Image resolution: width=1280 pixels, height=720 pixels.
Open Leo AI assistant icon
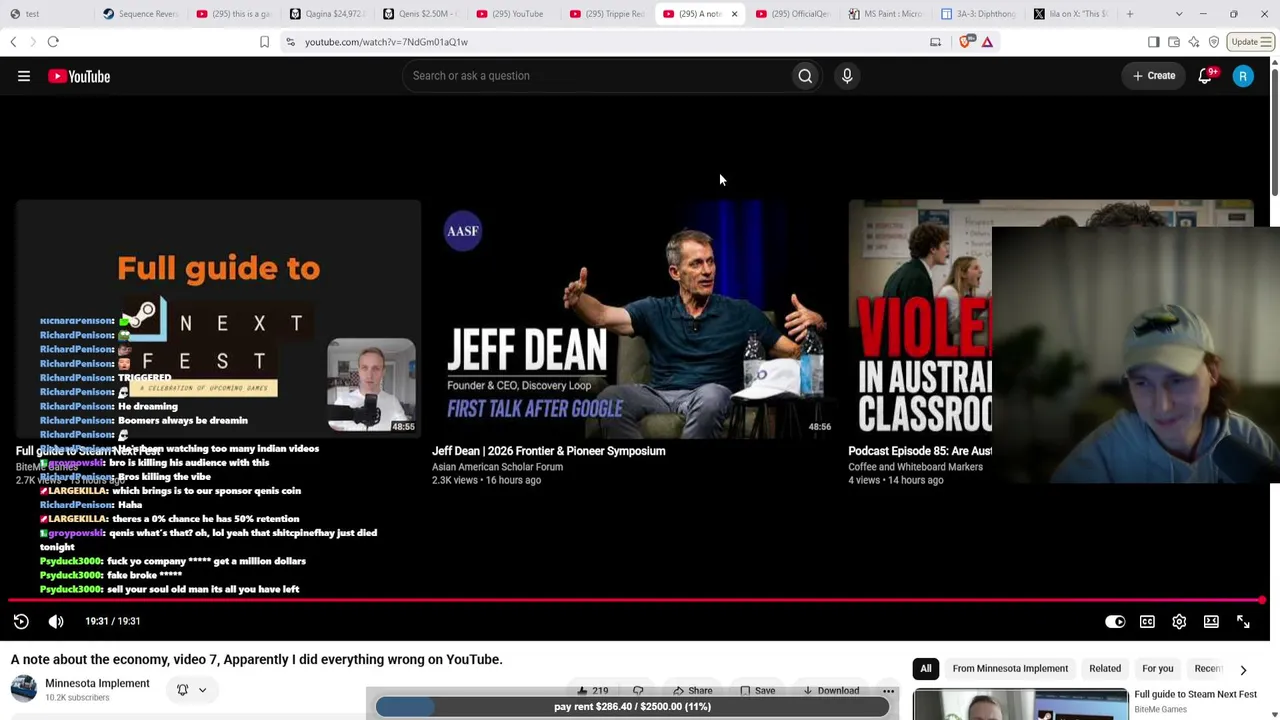point(1193,42)
